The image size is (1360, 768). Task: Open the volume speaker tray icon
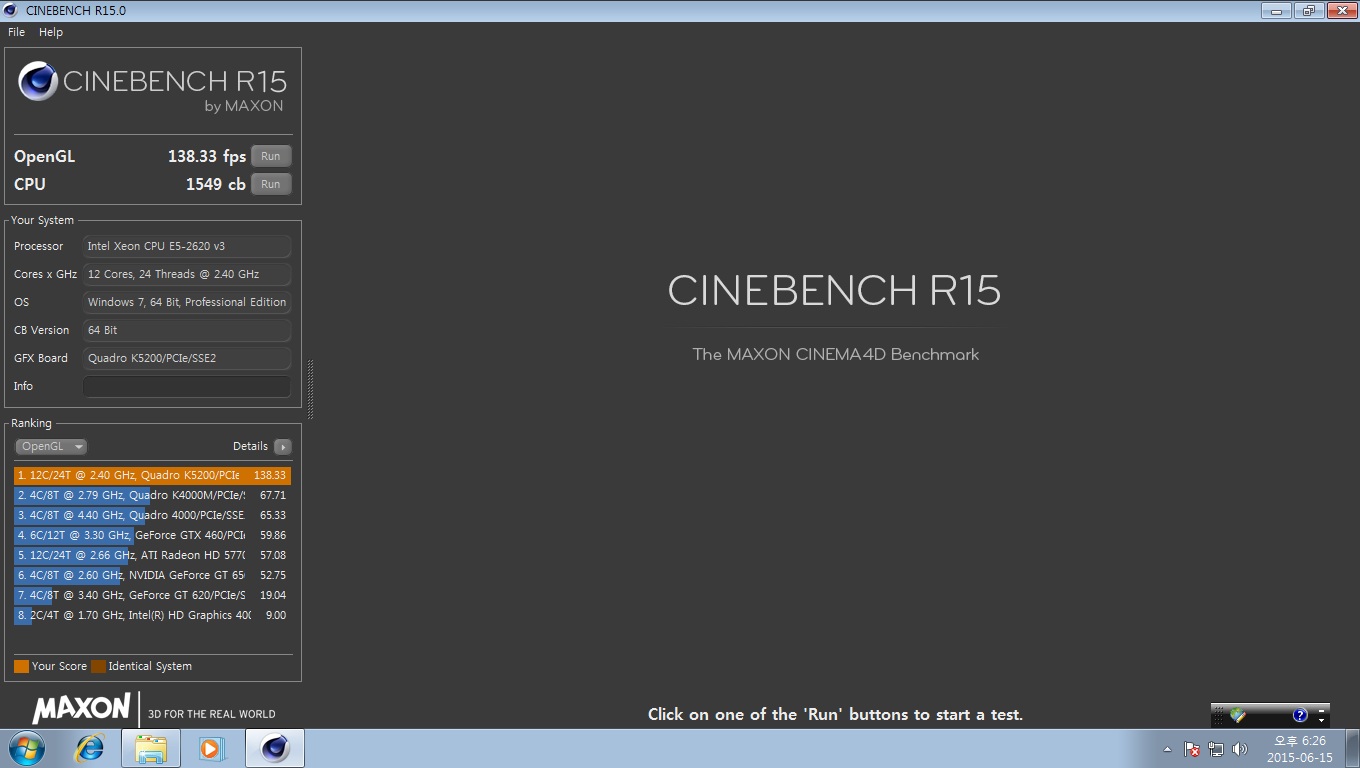[1240, 749]
